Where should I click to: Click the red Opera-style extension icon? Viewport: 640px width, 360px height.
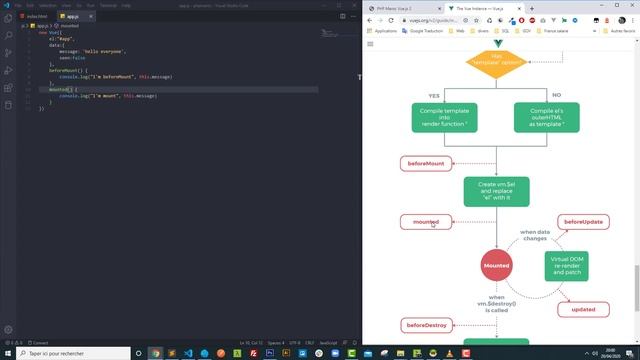coord(522,20)
